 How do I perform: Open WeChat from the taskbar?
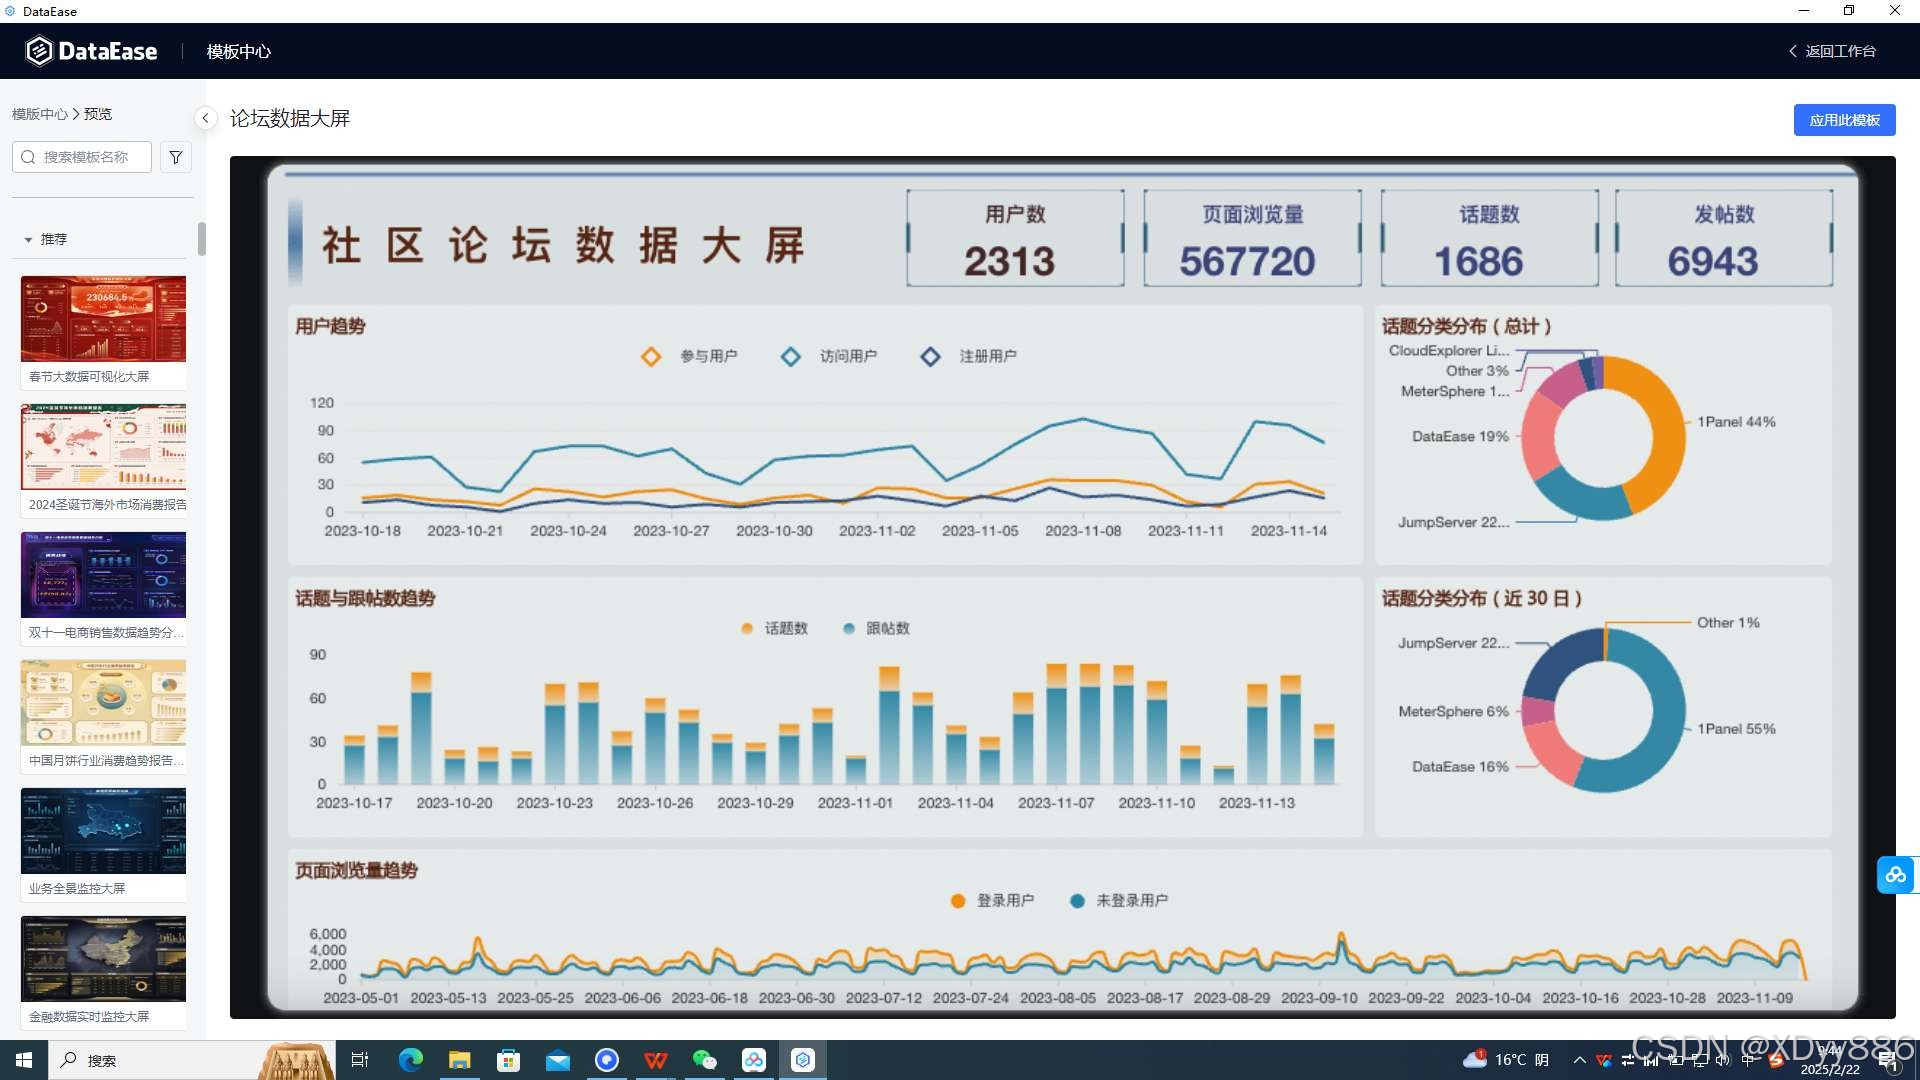(x=705, y=1060)
